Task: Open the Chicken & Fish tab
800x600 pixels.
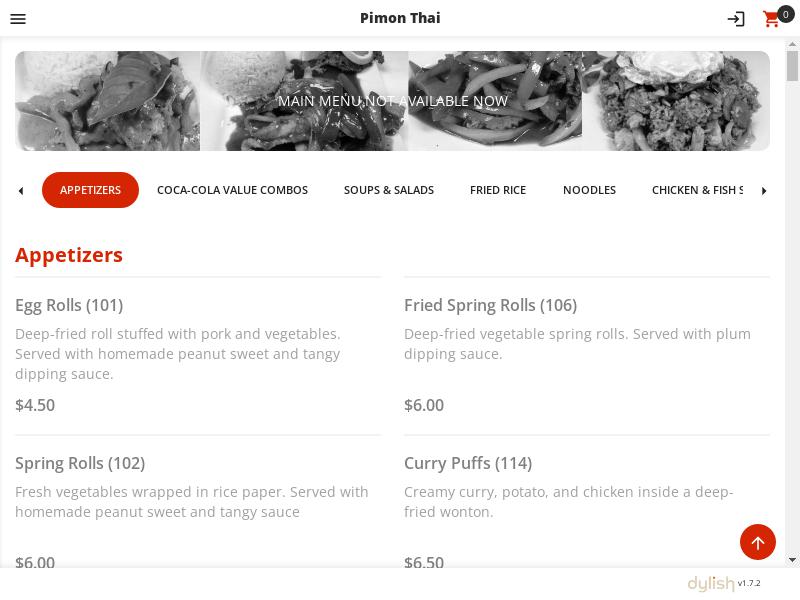Action: pos(697,190)
